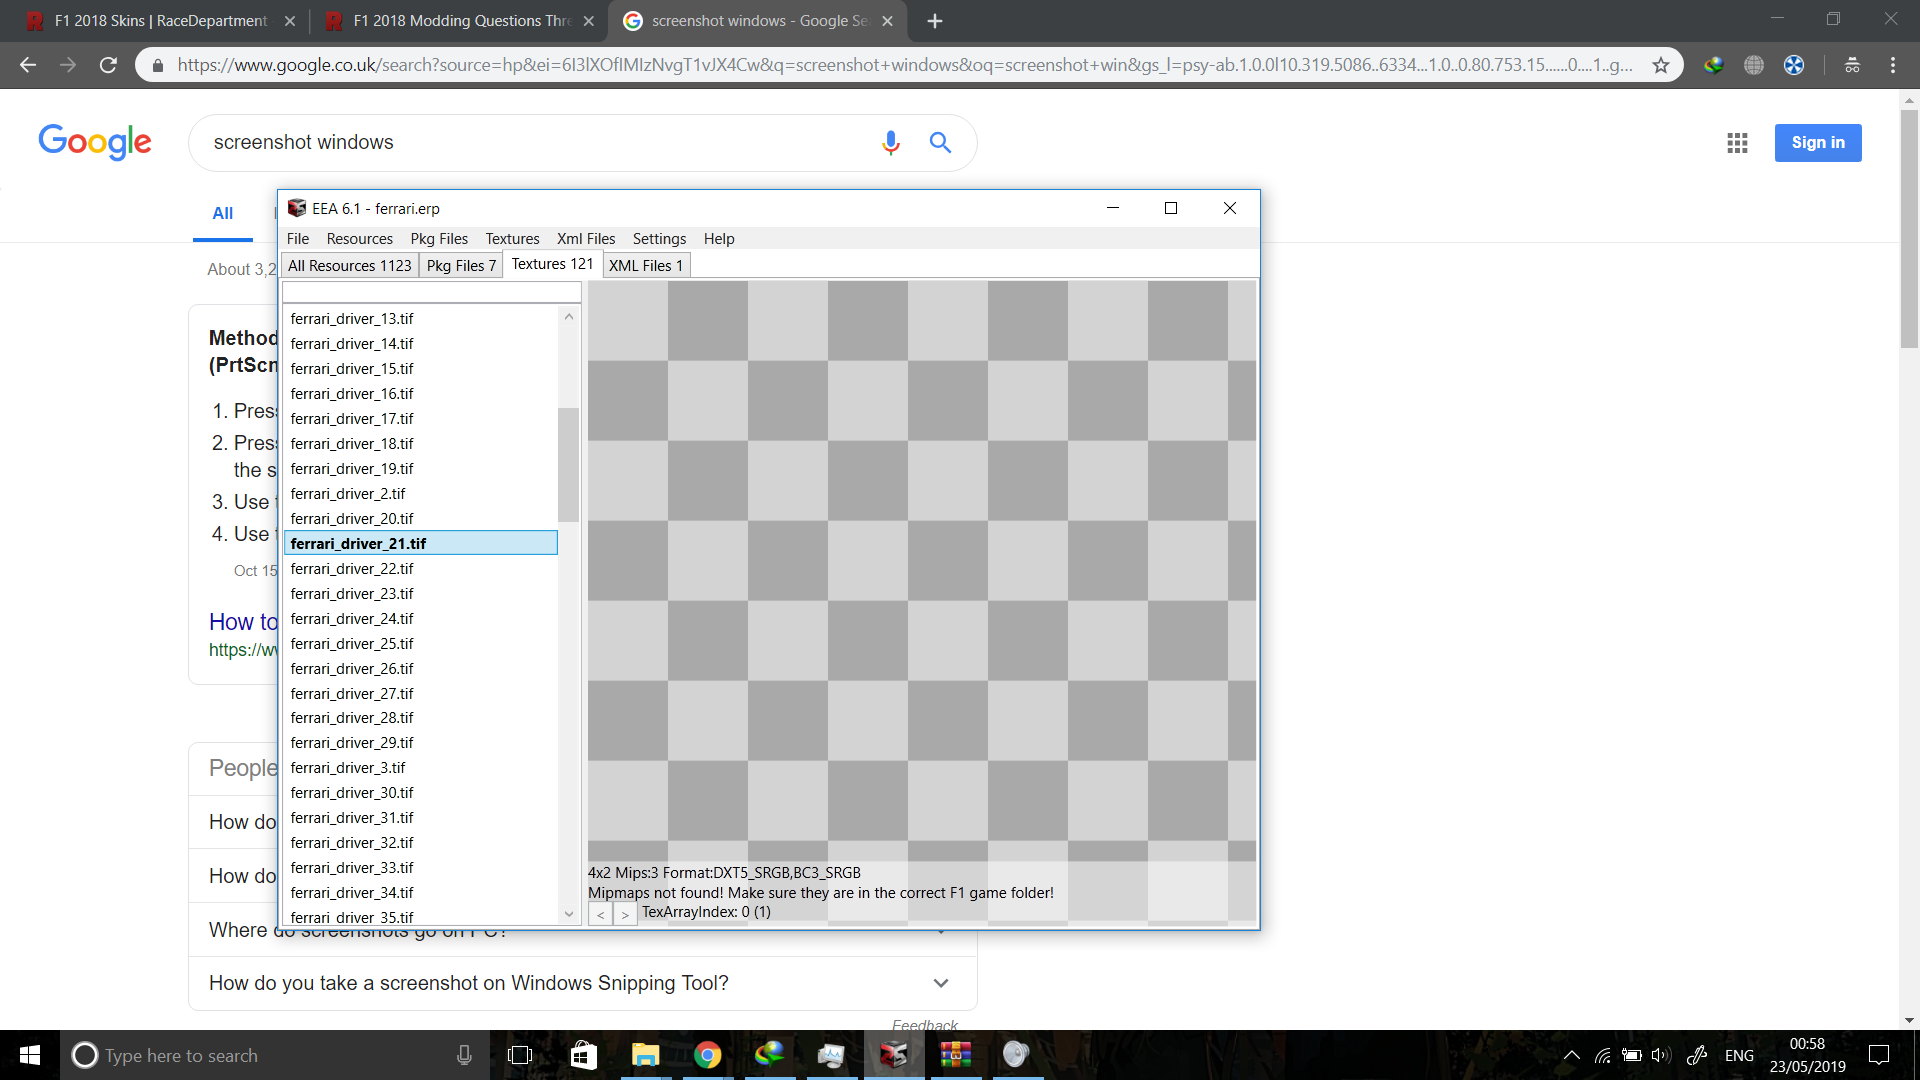Click the Google voice search microphone icon
1920x1080 pixels.
click(890, 143)
